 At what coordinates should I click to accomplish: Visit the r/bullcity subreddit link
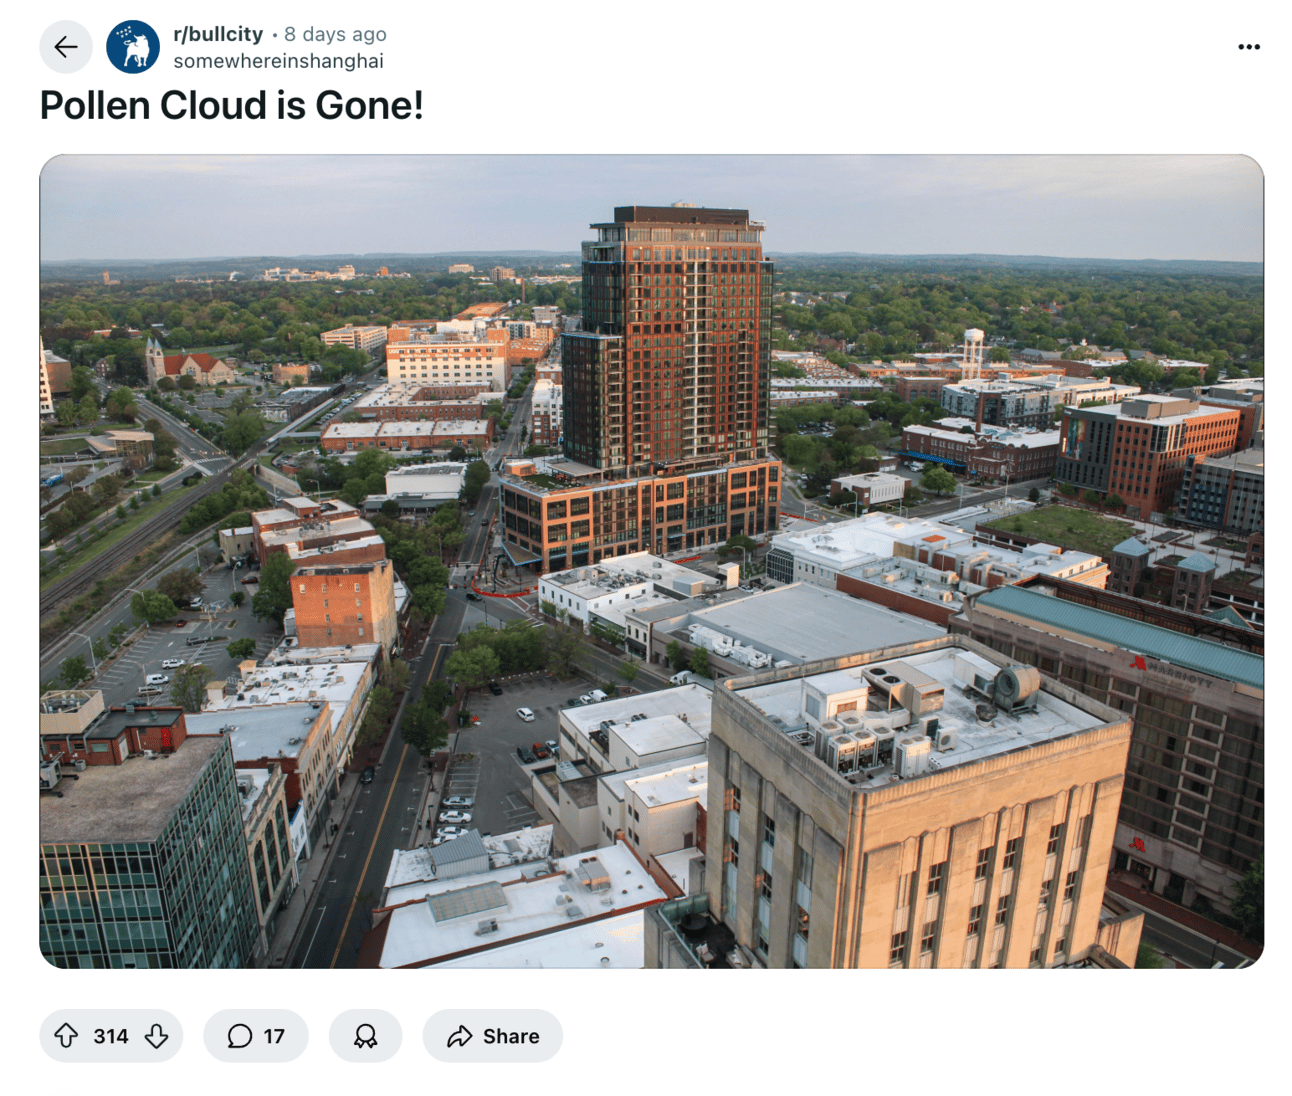click(218, 34)
